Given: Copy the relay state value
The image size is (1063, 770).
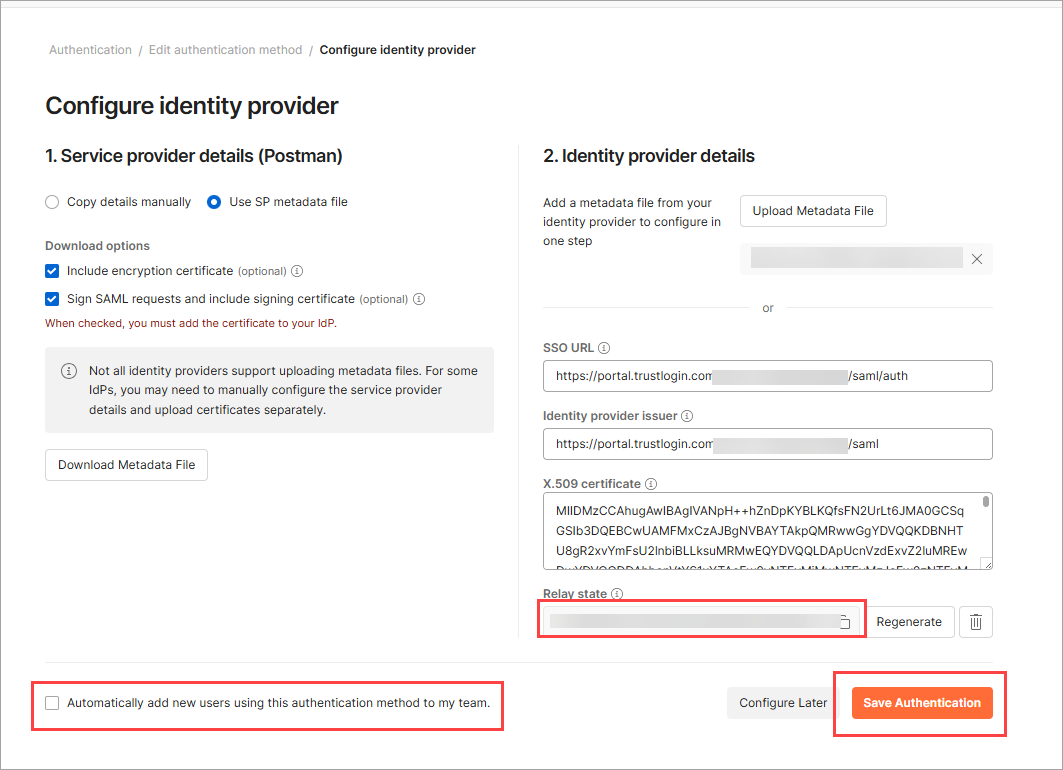Looking at the screenshot, I should pyautogui.click(x=845, y=622).
